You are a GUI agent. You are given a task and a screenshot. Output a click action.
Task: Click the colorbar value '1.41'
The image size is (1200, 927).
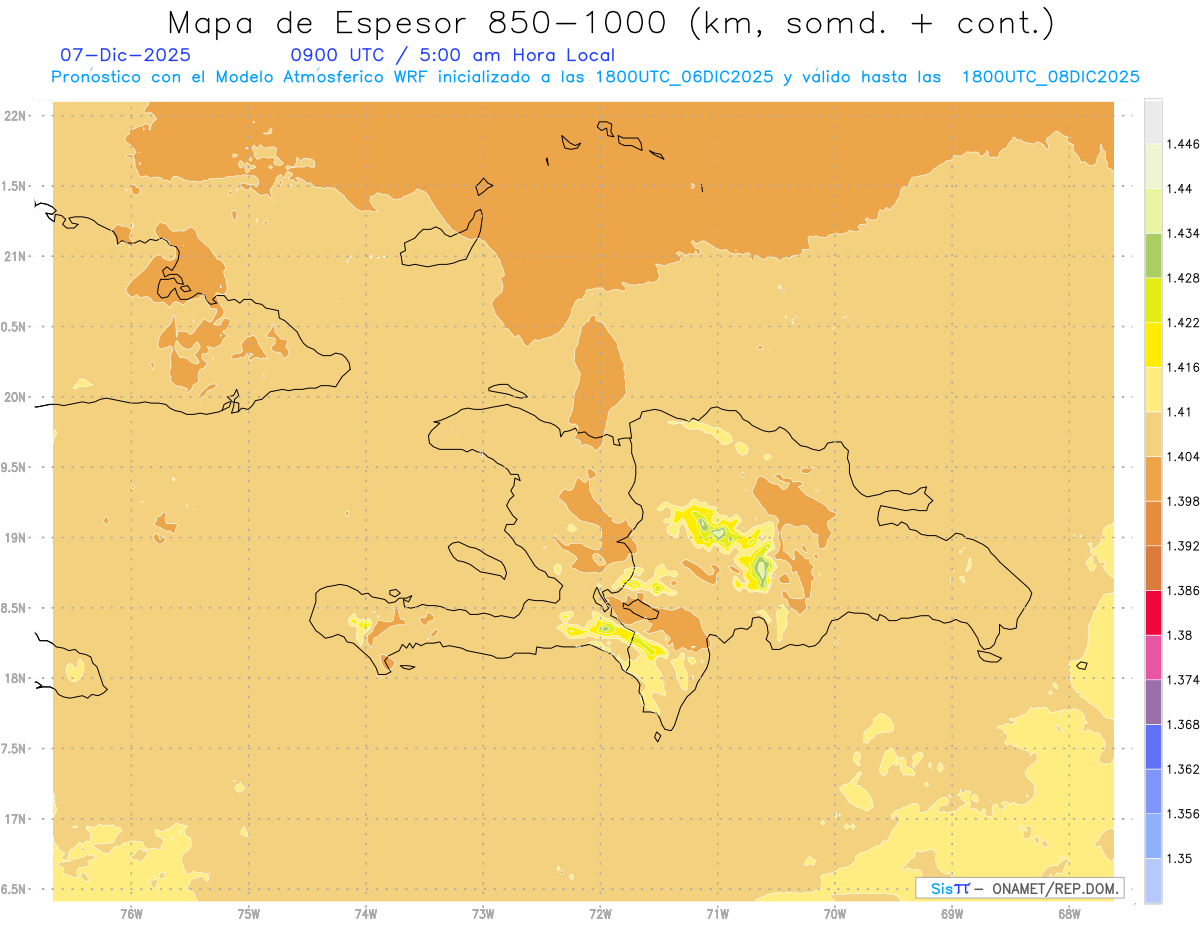coord(1180,411)
